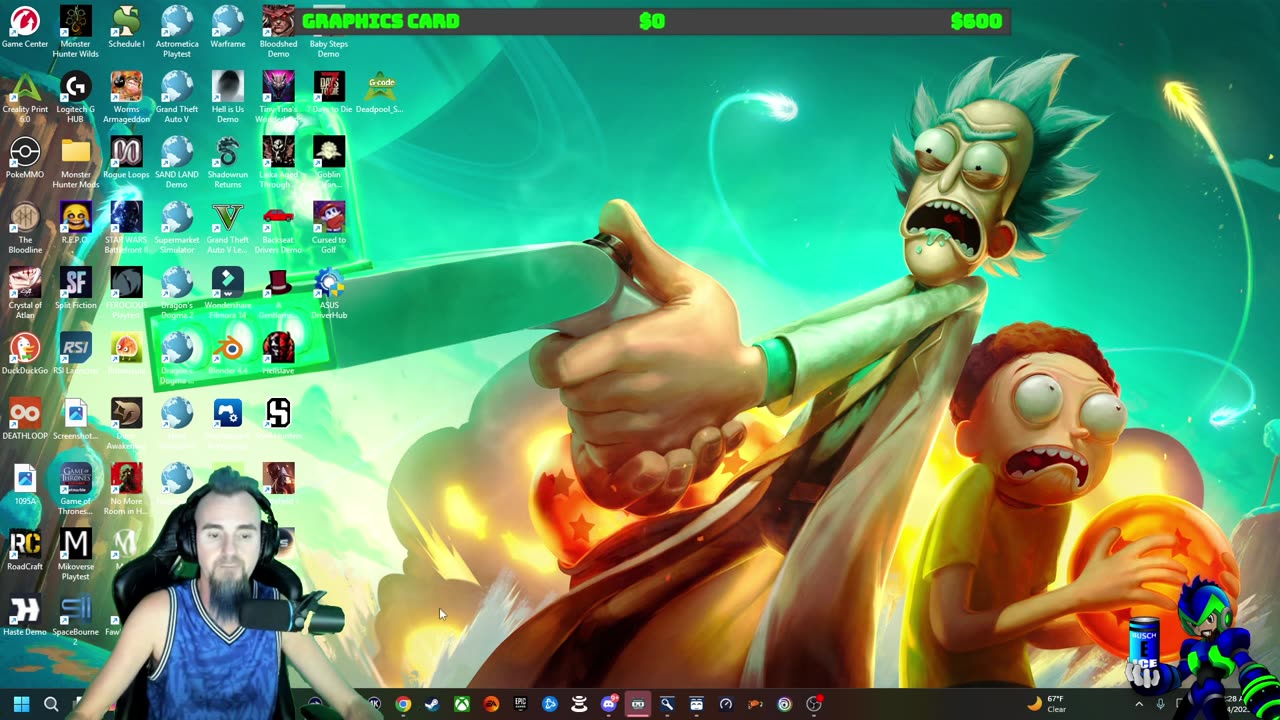Open the 7 Days to Die shortcut
Viewport: 1280px width, 720px height.
pos(329,92)
